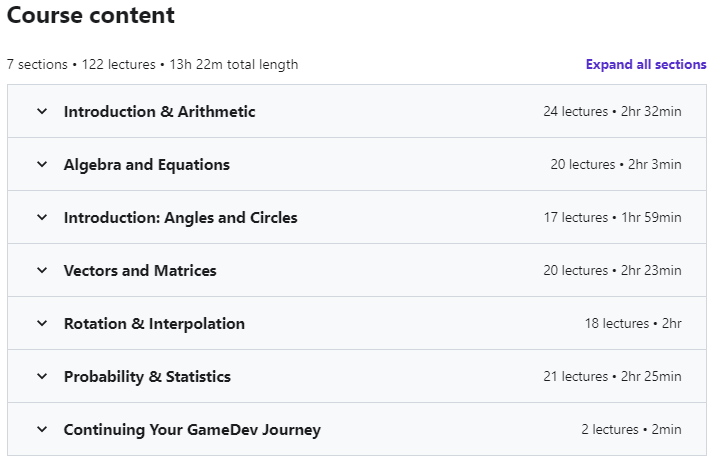Select Vectors and Matrices section title
Image resolution: width=712 pixels, height=461 pixels.
pyautogui.click(x=140, y=271)
